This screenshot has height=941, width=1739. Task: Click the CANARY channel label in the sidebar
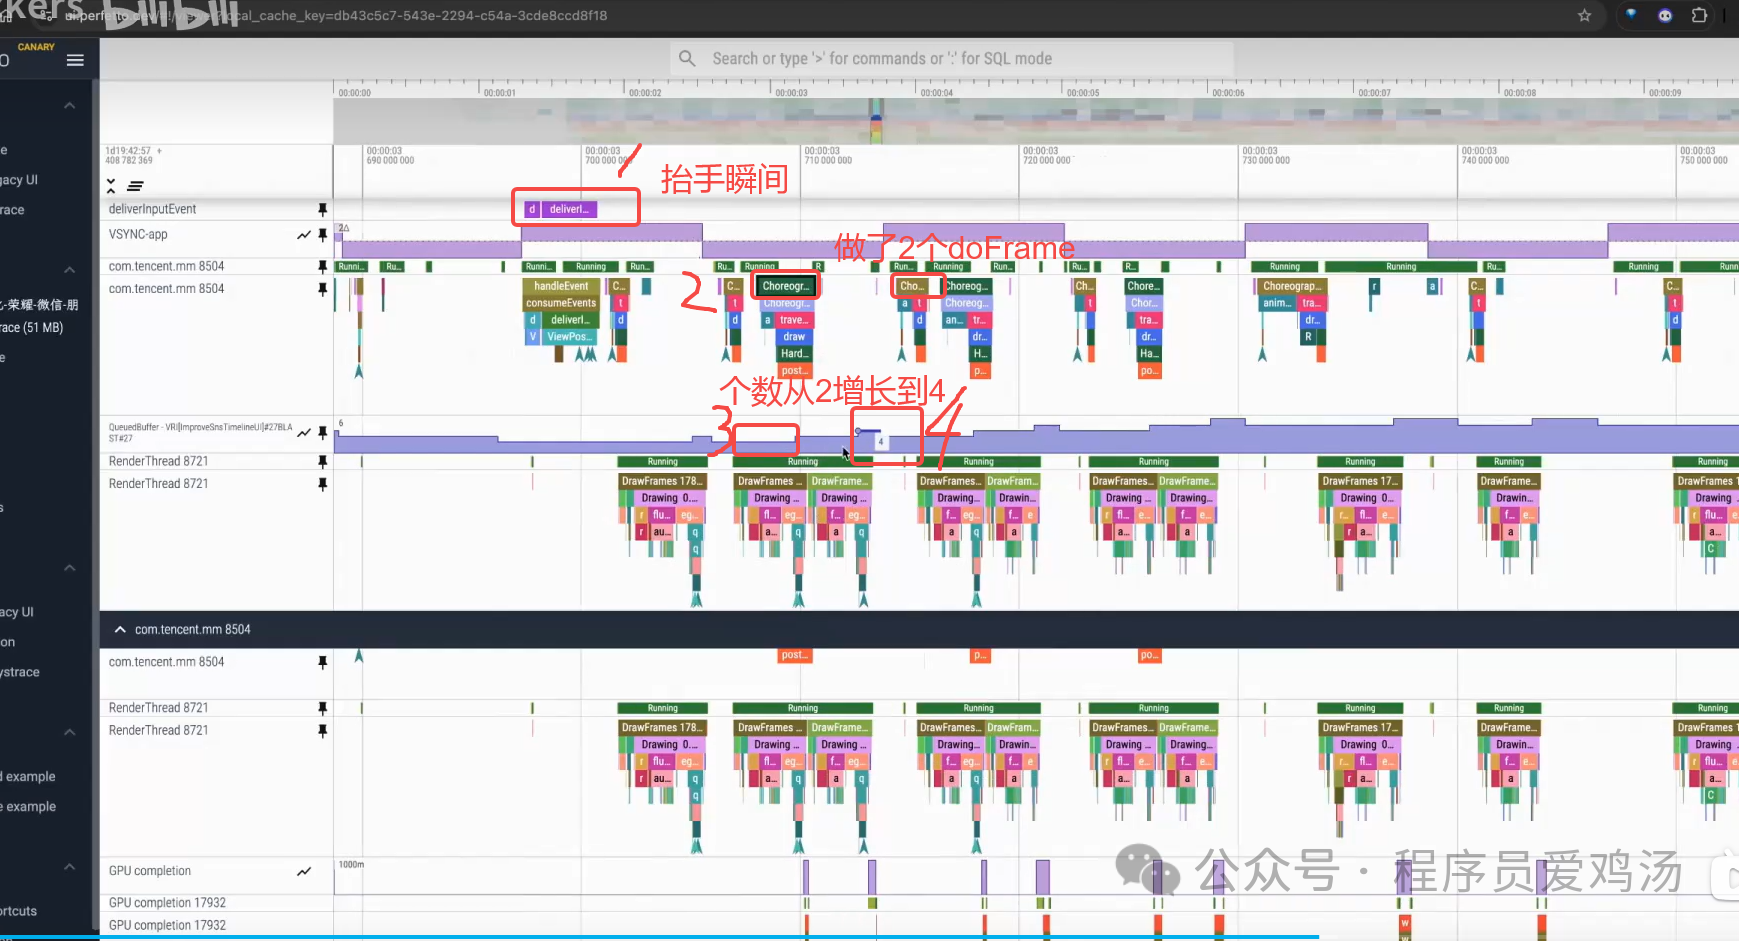tap(36, 46)
